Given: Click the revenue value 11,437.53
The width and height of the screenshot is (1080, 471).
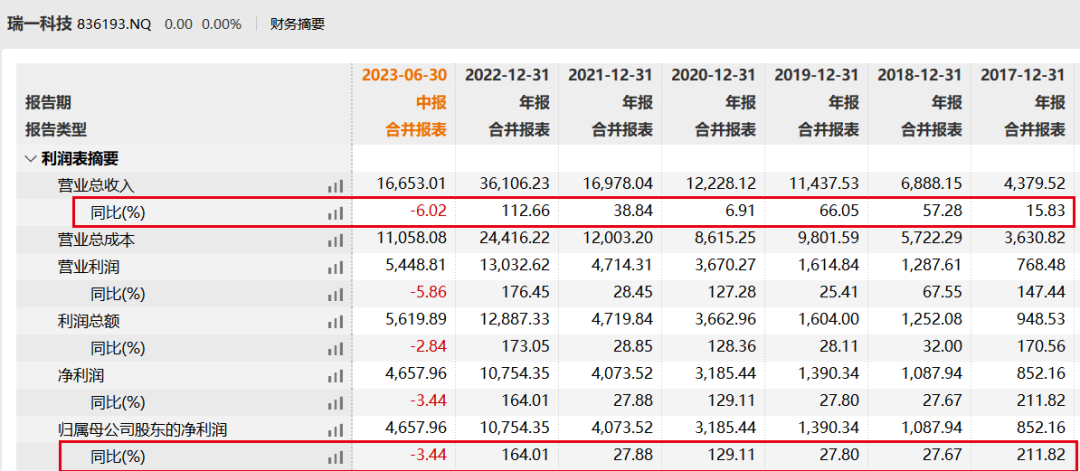Looking at the screenshot, I should 824,184.
